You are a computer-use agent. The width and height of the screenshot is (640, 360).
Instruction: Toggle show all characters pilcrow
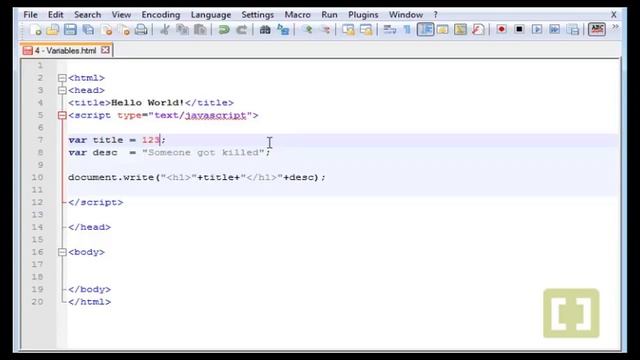[407, 30]
